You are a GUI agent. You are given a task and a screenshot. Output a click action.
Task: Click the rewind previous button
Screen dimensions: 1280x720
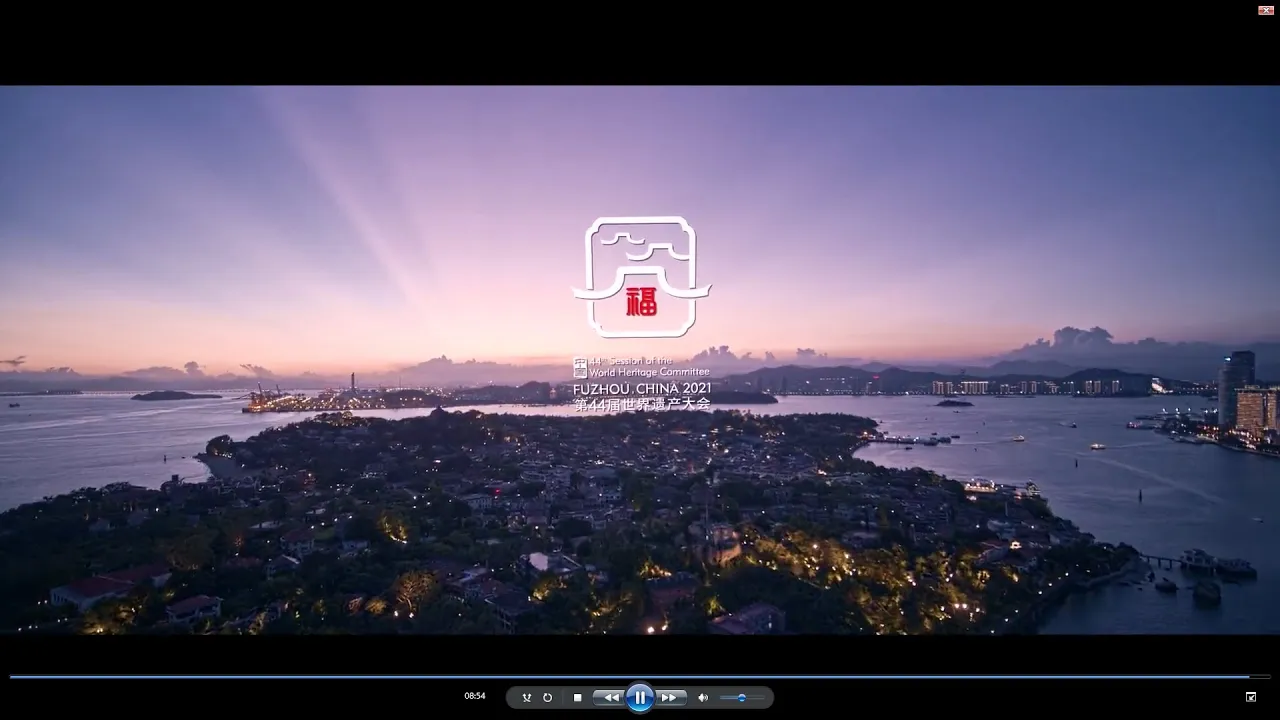click(608, 697)
